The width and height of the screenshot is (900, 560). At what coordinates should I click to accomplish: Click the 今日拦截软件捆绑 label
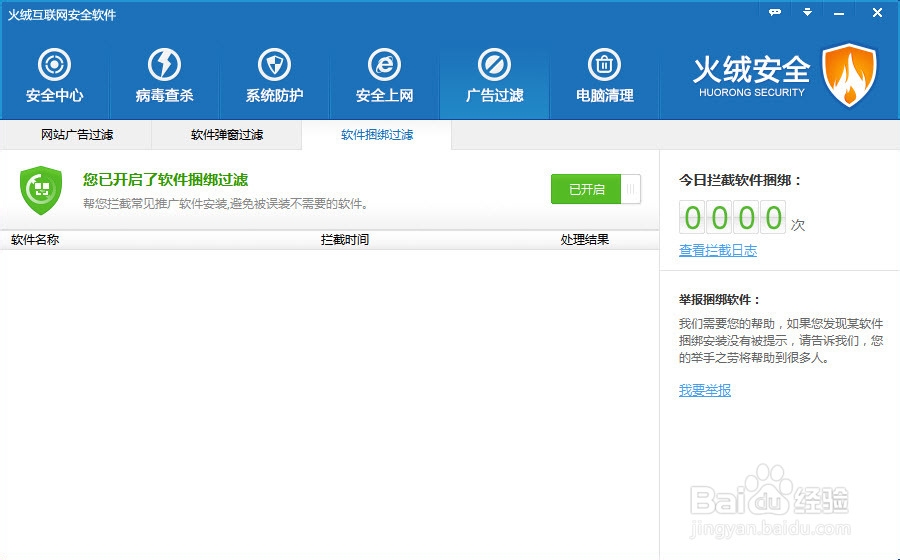[x=740, y=180]
